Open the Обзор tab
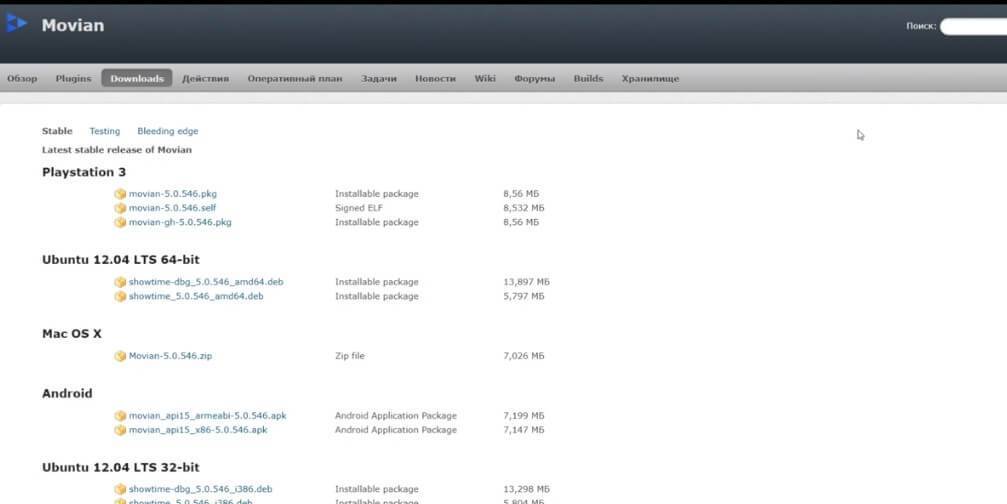1007x504 pixels. [22, 78]
